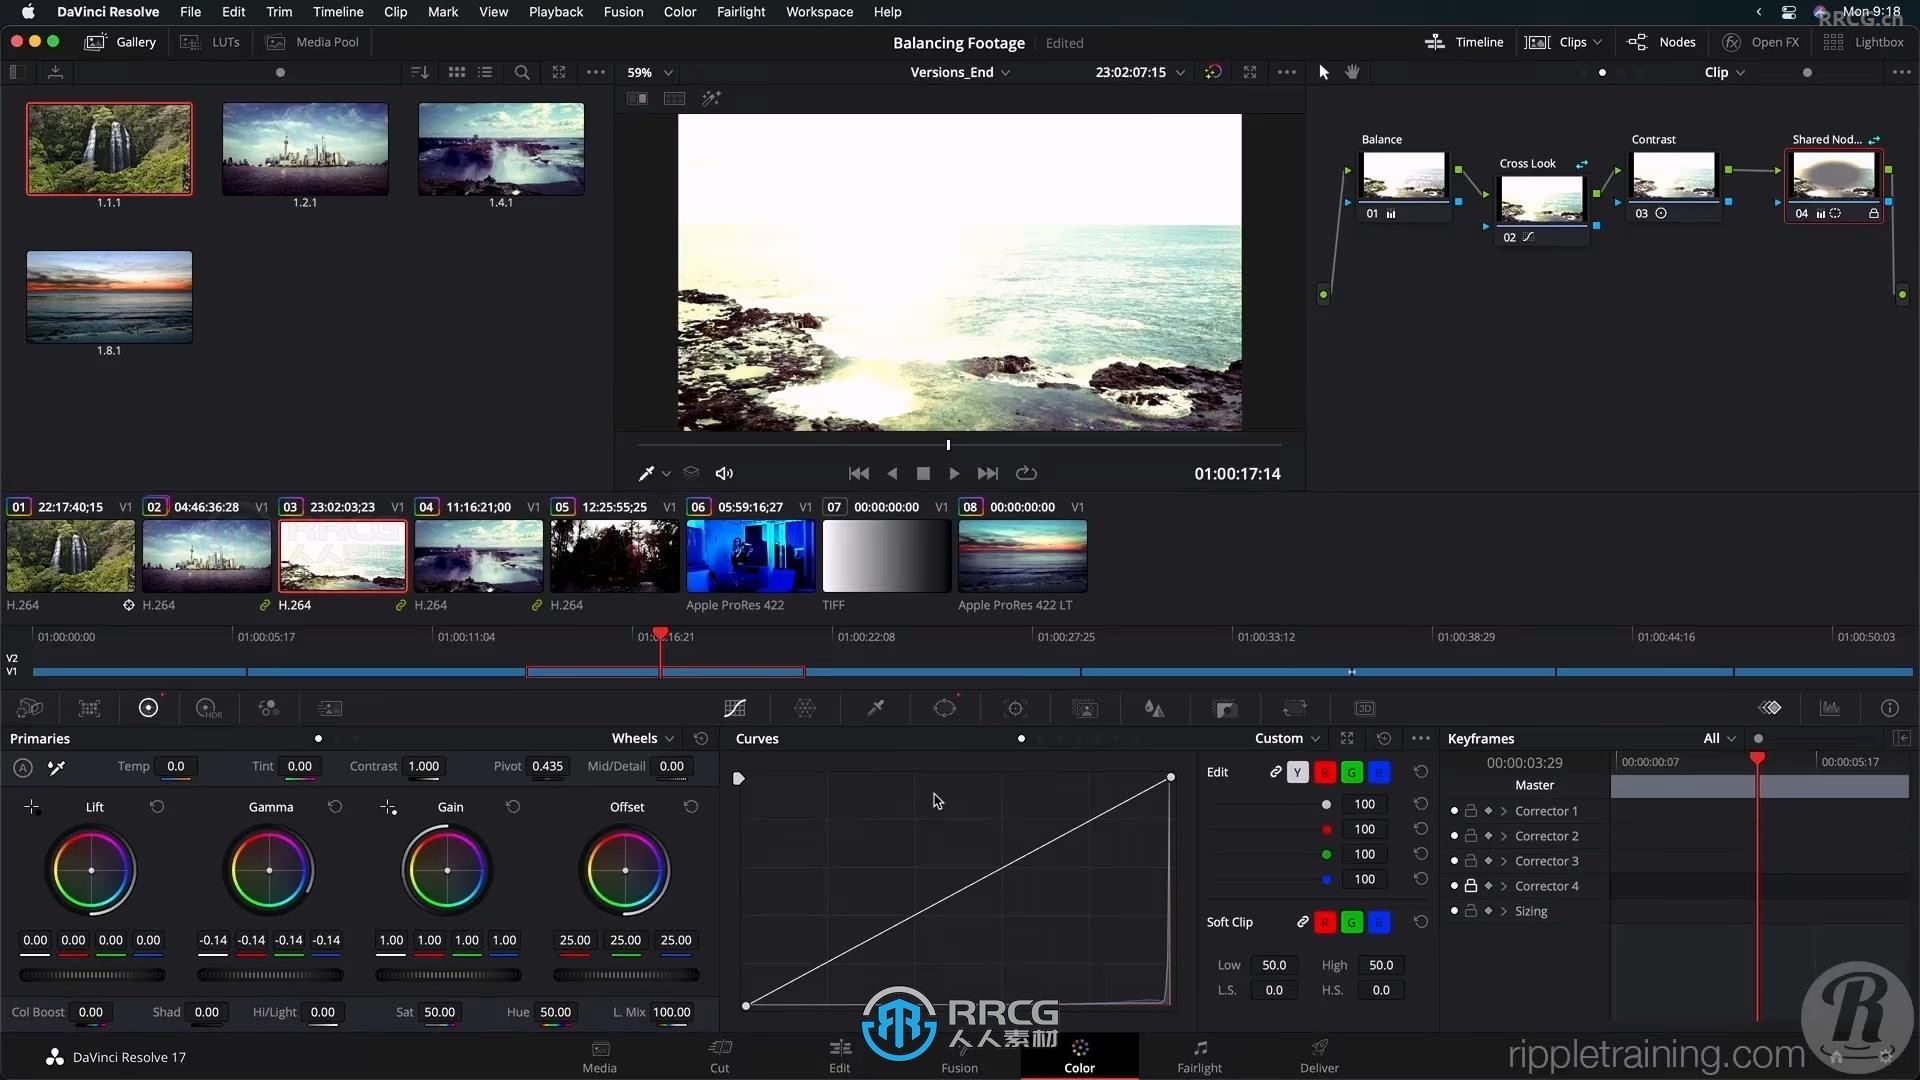
Task: Select the Window/Mask tool icon
Action: point(945,708)
